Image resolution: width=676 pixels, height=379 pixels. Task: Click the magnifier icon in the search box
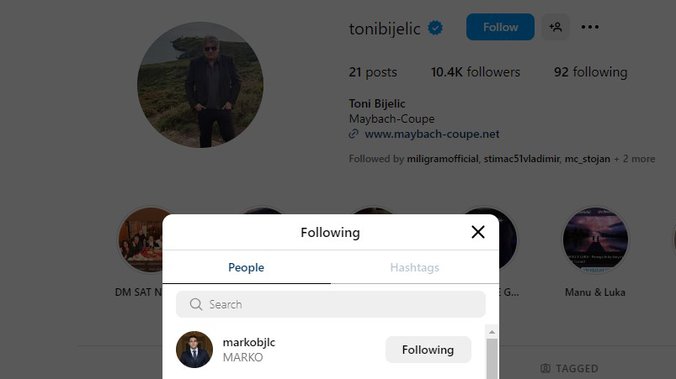tap(196, 304)
